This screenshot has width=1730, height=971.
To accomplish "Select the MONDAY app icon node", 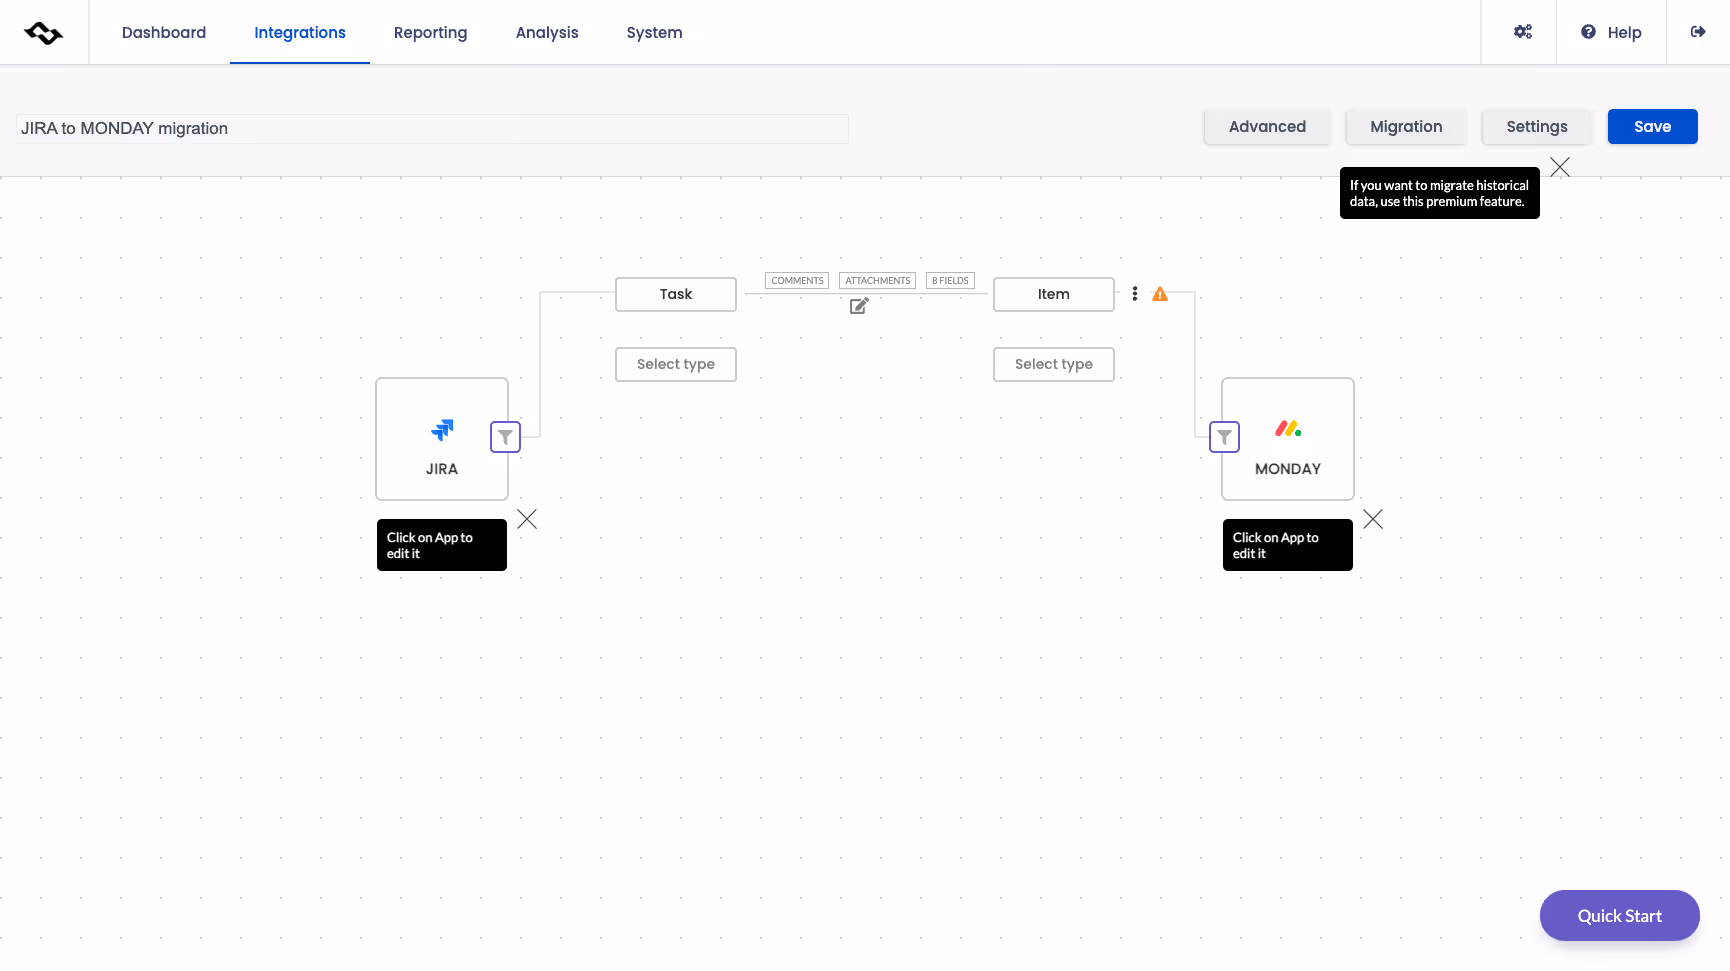I will tap(1287, 438).
